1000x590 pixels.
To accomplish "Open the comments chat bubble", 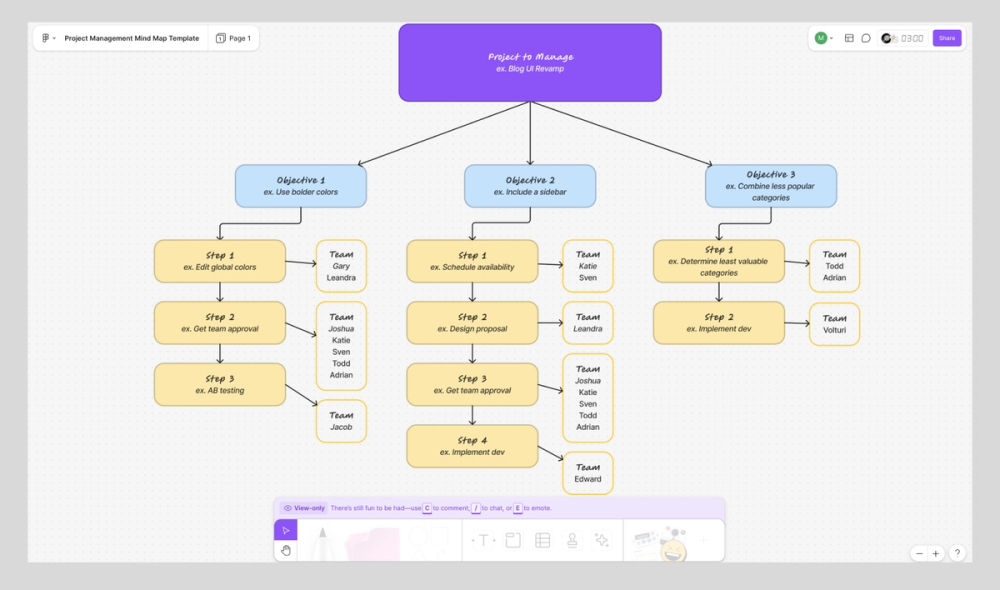I will point(866,38).
